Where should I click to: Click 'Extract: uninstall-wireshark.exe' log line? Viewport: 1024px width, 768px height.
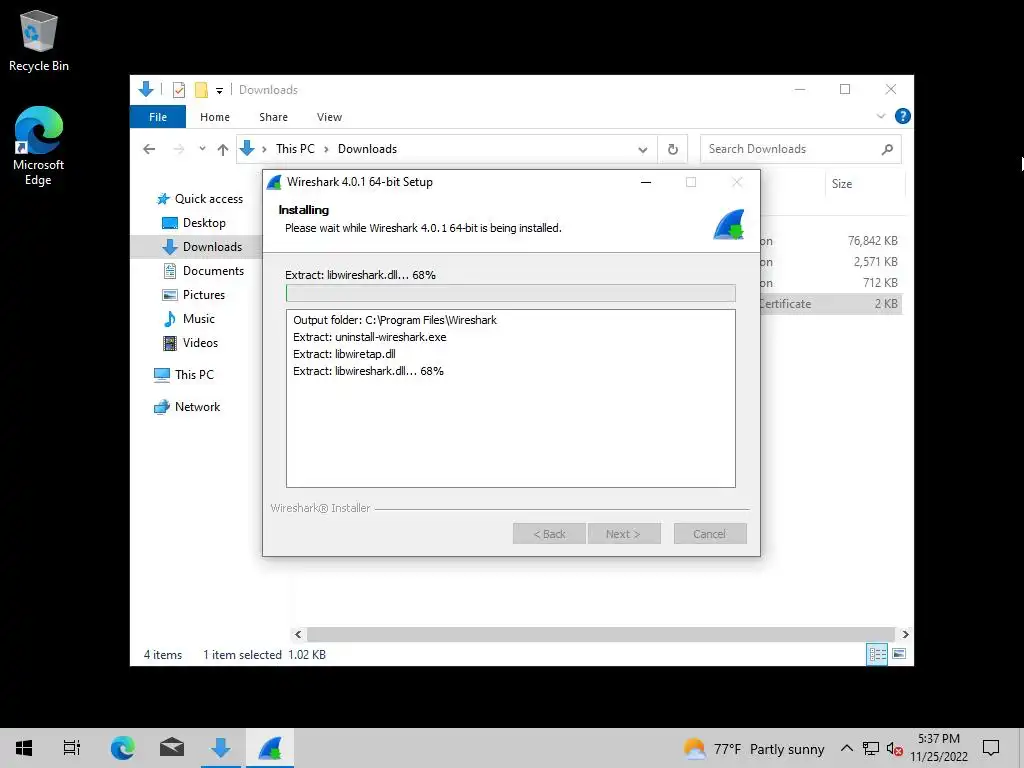pos(370,337)
